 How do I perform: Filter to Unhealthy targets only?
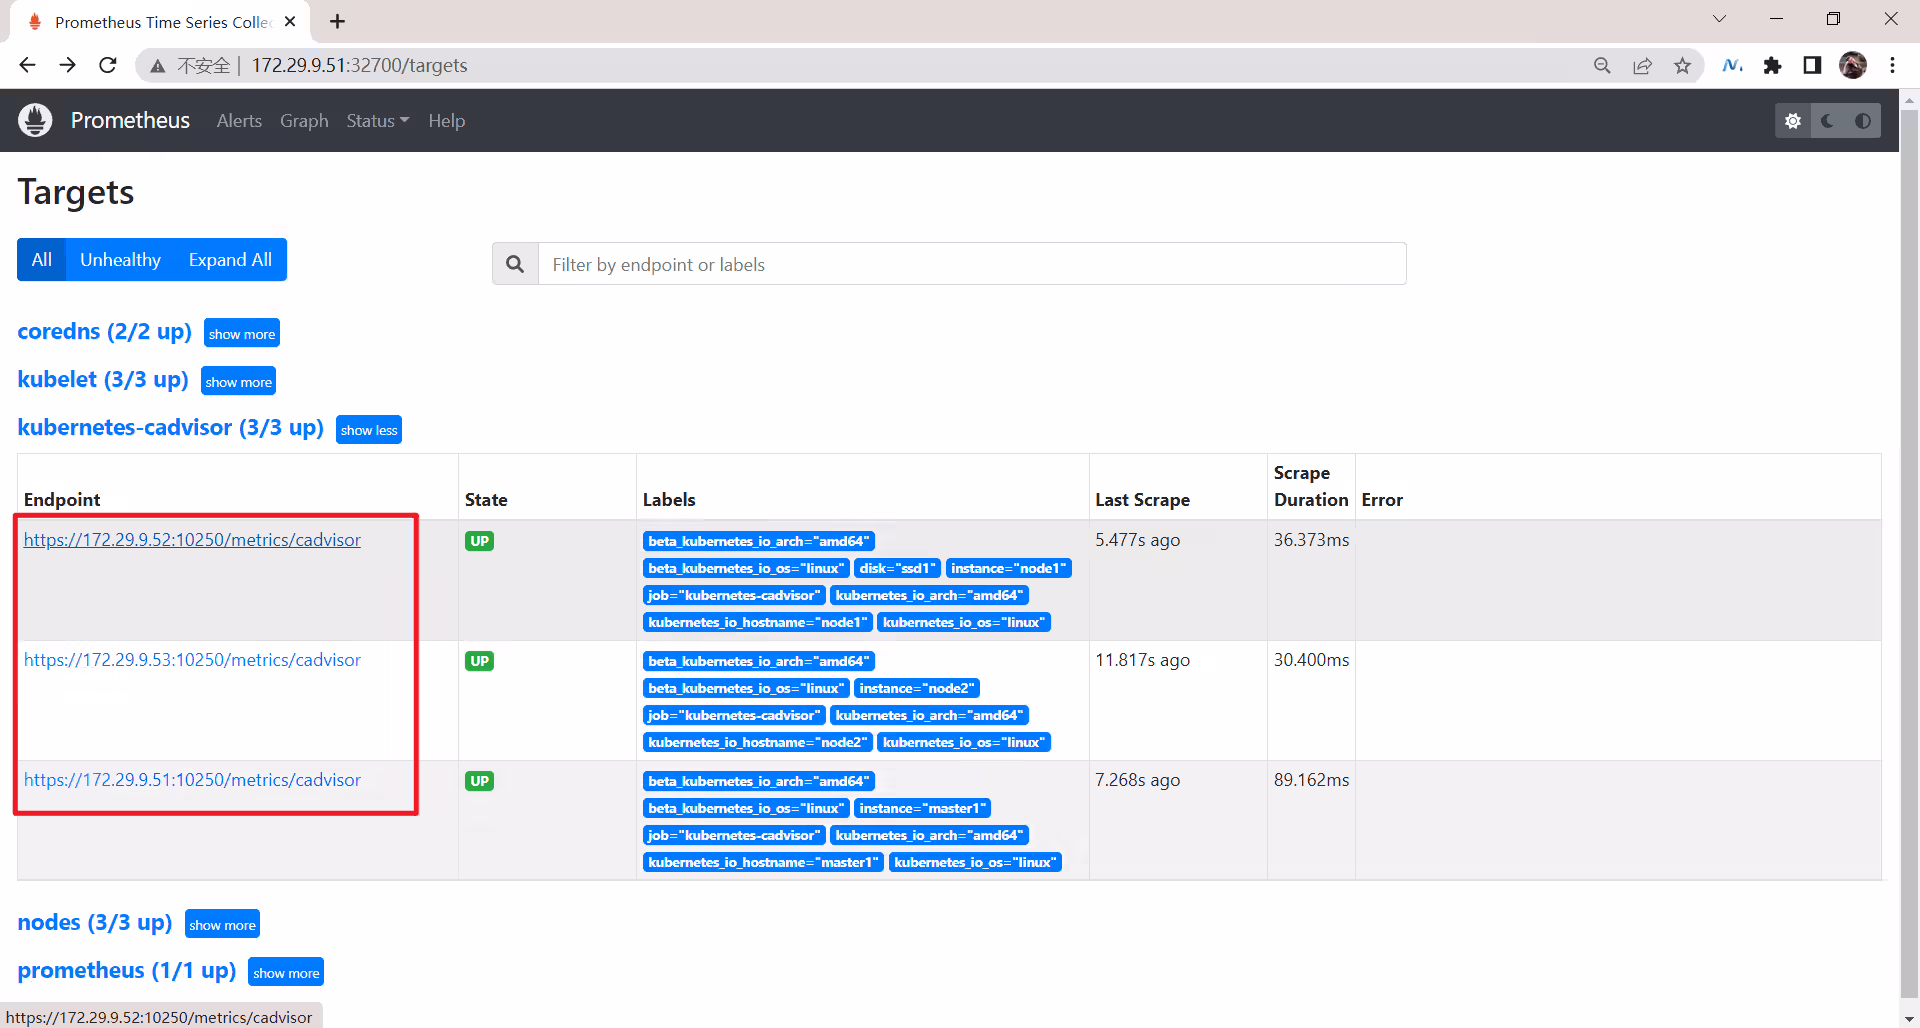[x=120, y=259]
